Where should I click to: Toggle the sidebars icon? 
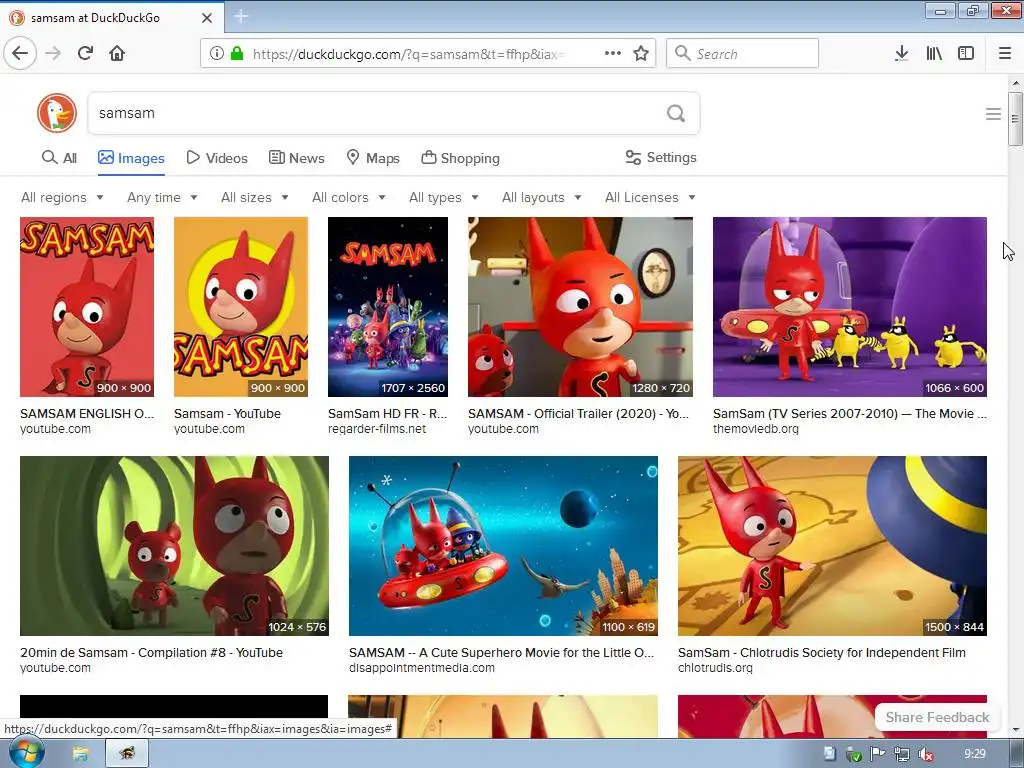966,54
